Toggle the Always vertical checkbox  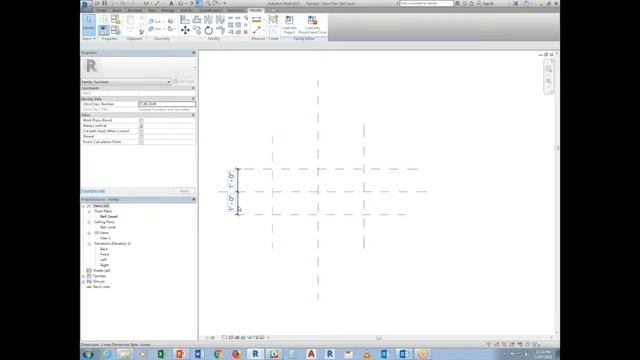point(141,126)
